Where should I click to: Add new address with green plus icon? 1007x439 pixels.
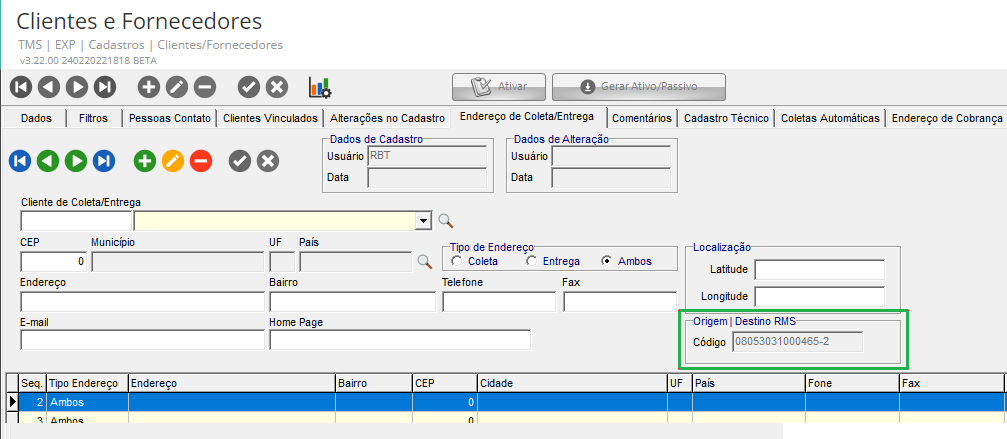(x=145, y=161)
